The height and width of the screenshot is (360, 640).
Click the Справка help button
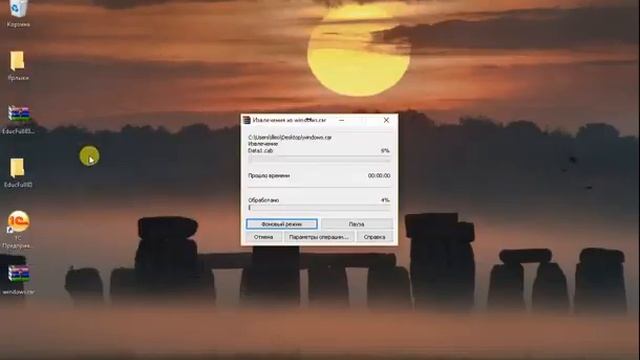[374, 237]
